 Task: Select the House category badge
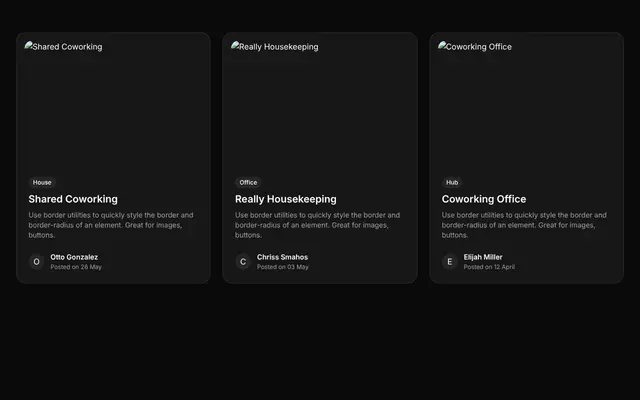tap(42, 182)
